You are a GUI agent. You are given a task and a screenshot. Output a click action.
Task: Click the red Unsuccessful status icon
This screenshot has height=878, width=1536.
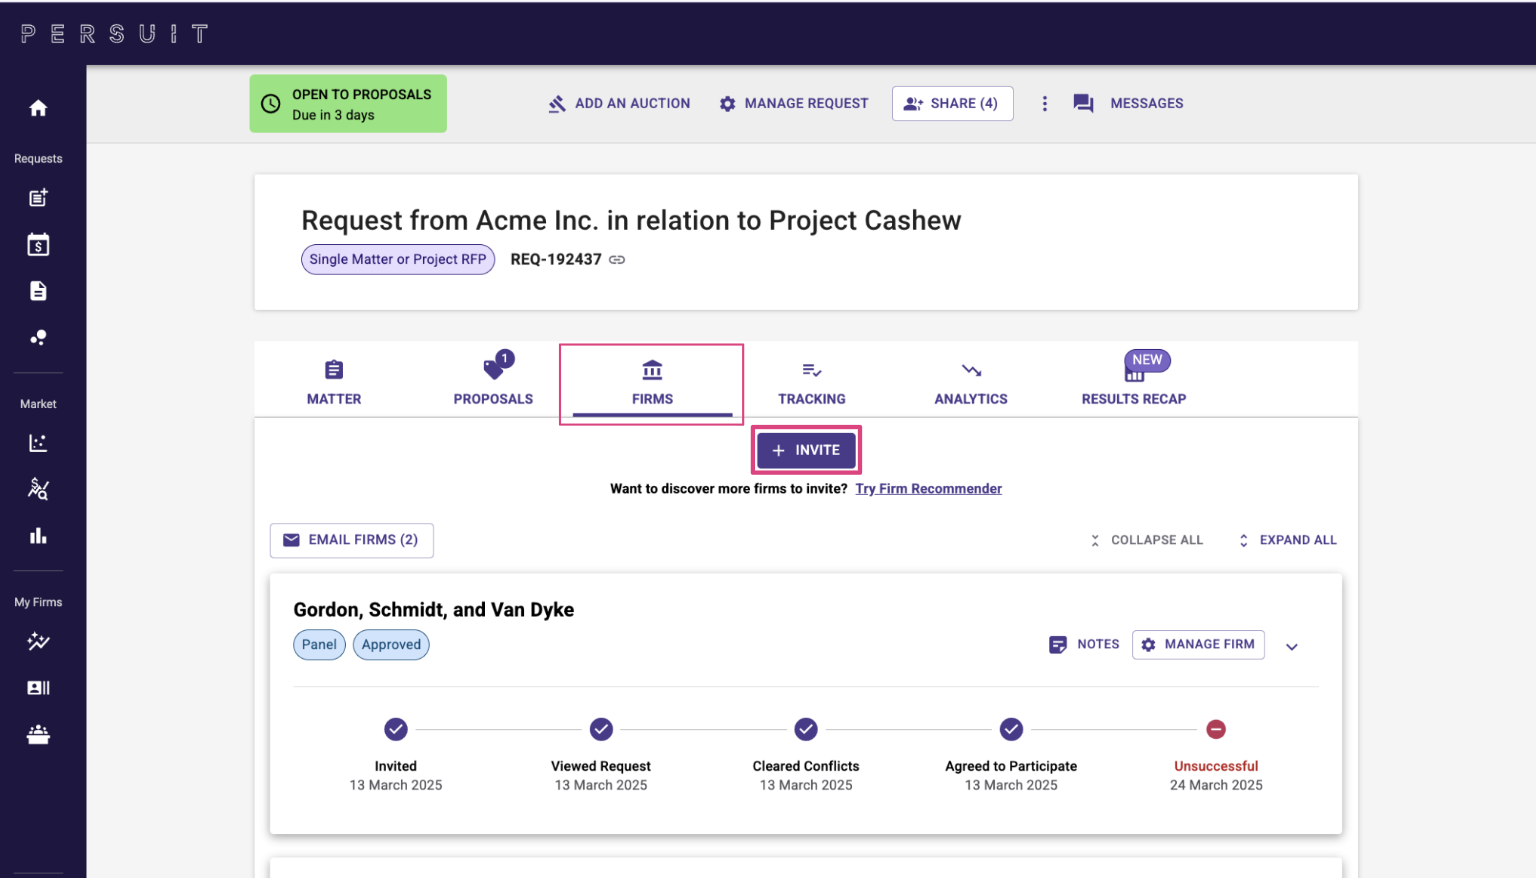click(1216, 729)
